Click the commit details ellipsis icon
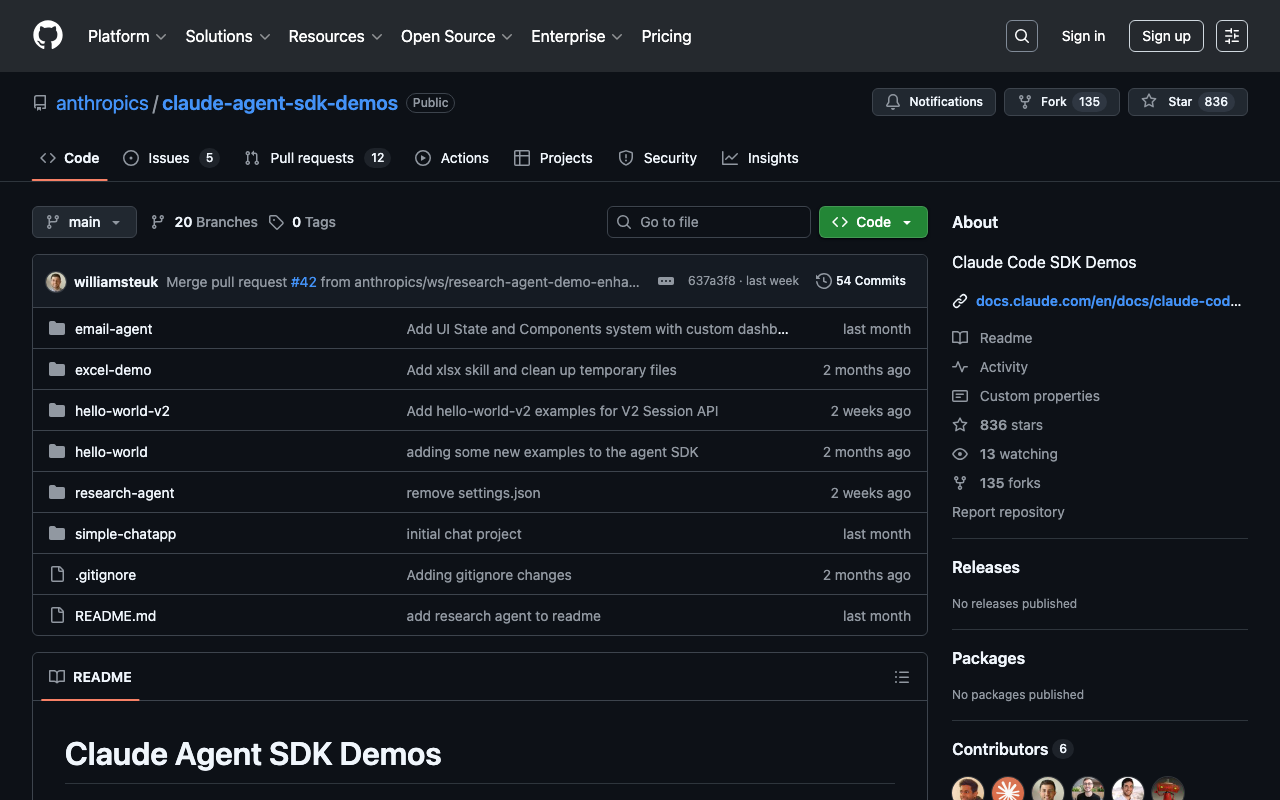The height and width of the screenshot is (800, 1280). [665, 281]
